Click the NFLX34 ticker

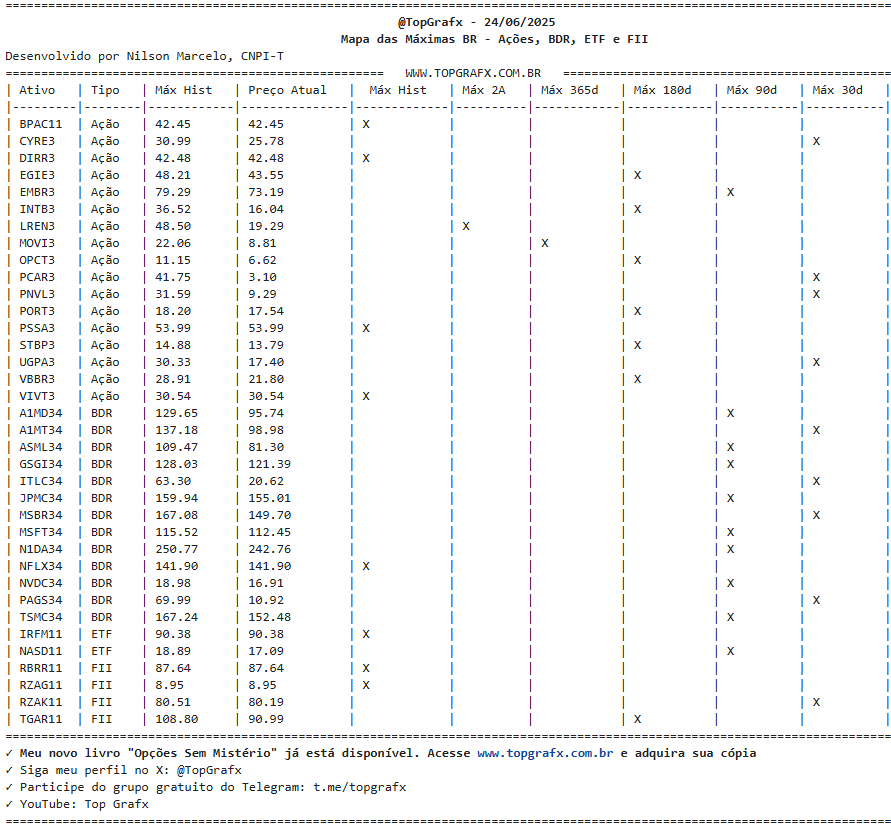[40, 567]
